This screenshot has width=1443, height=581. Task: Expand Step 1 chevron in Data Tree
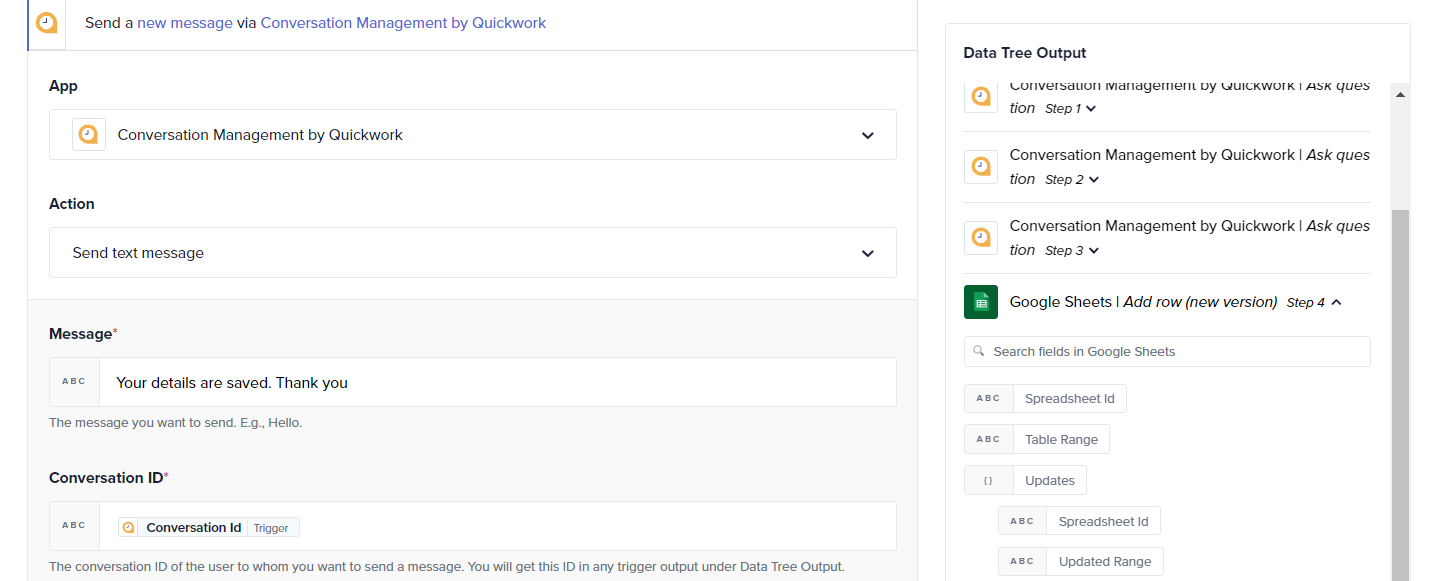[1091, 109]
